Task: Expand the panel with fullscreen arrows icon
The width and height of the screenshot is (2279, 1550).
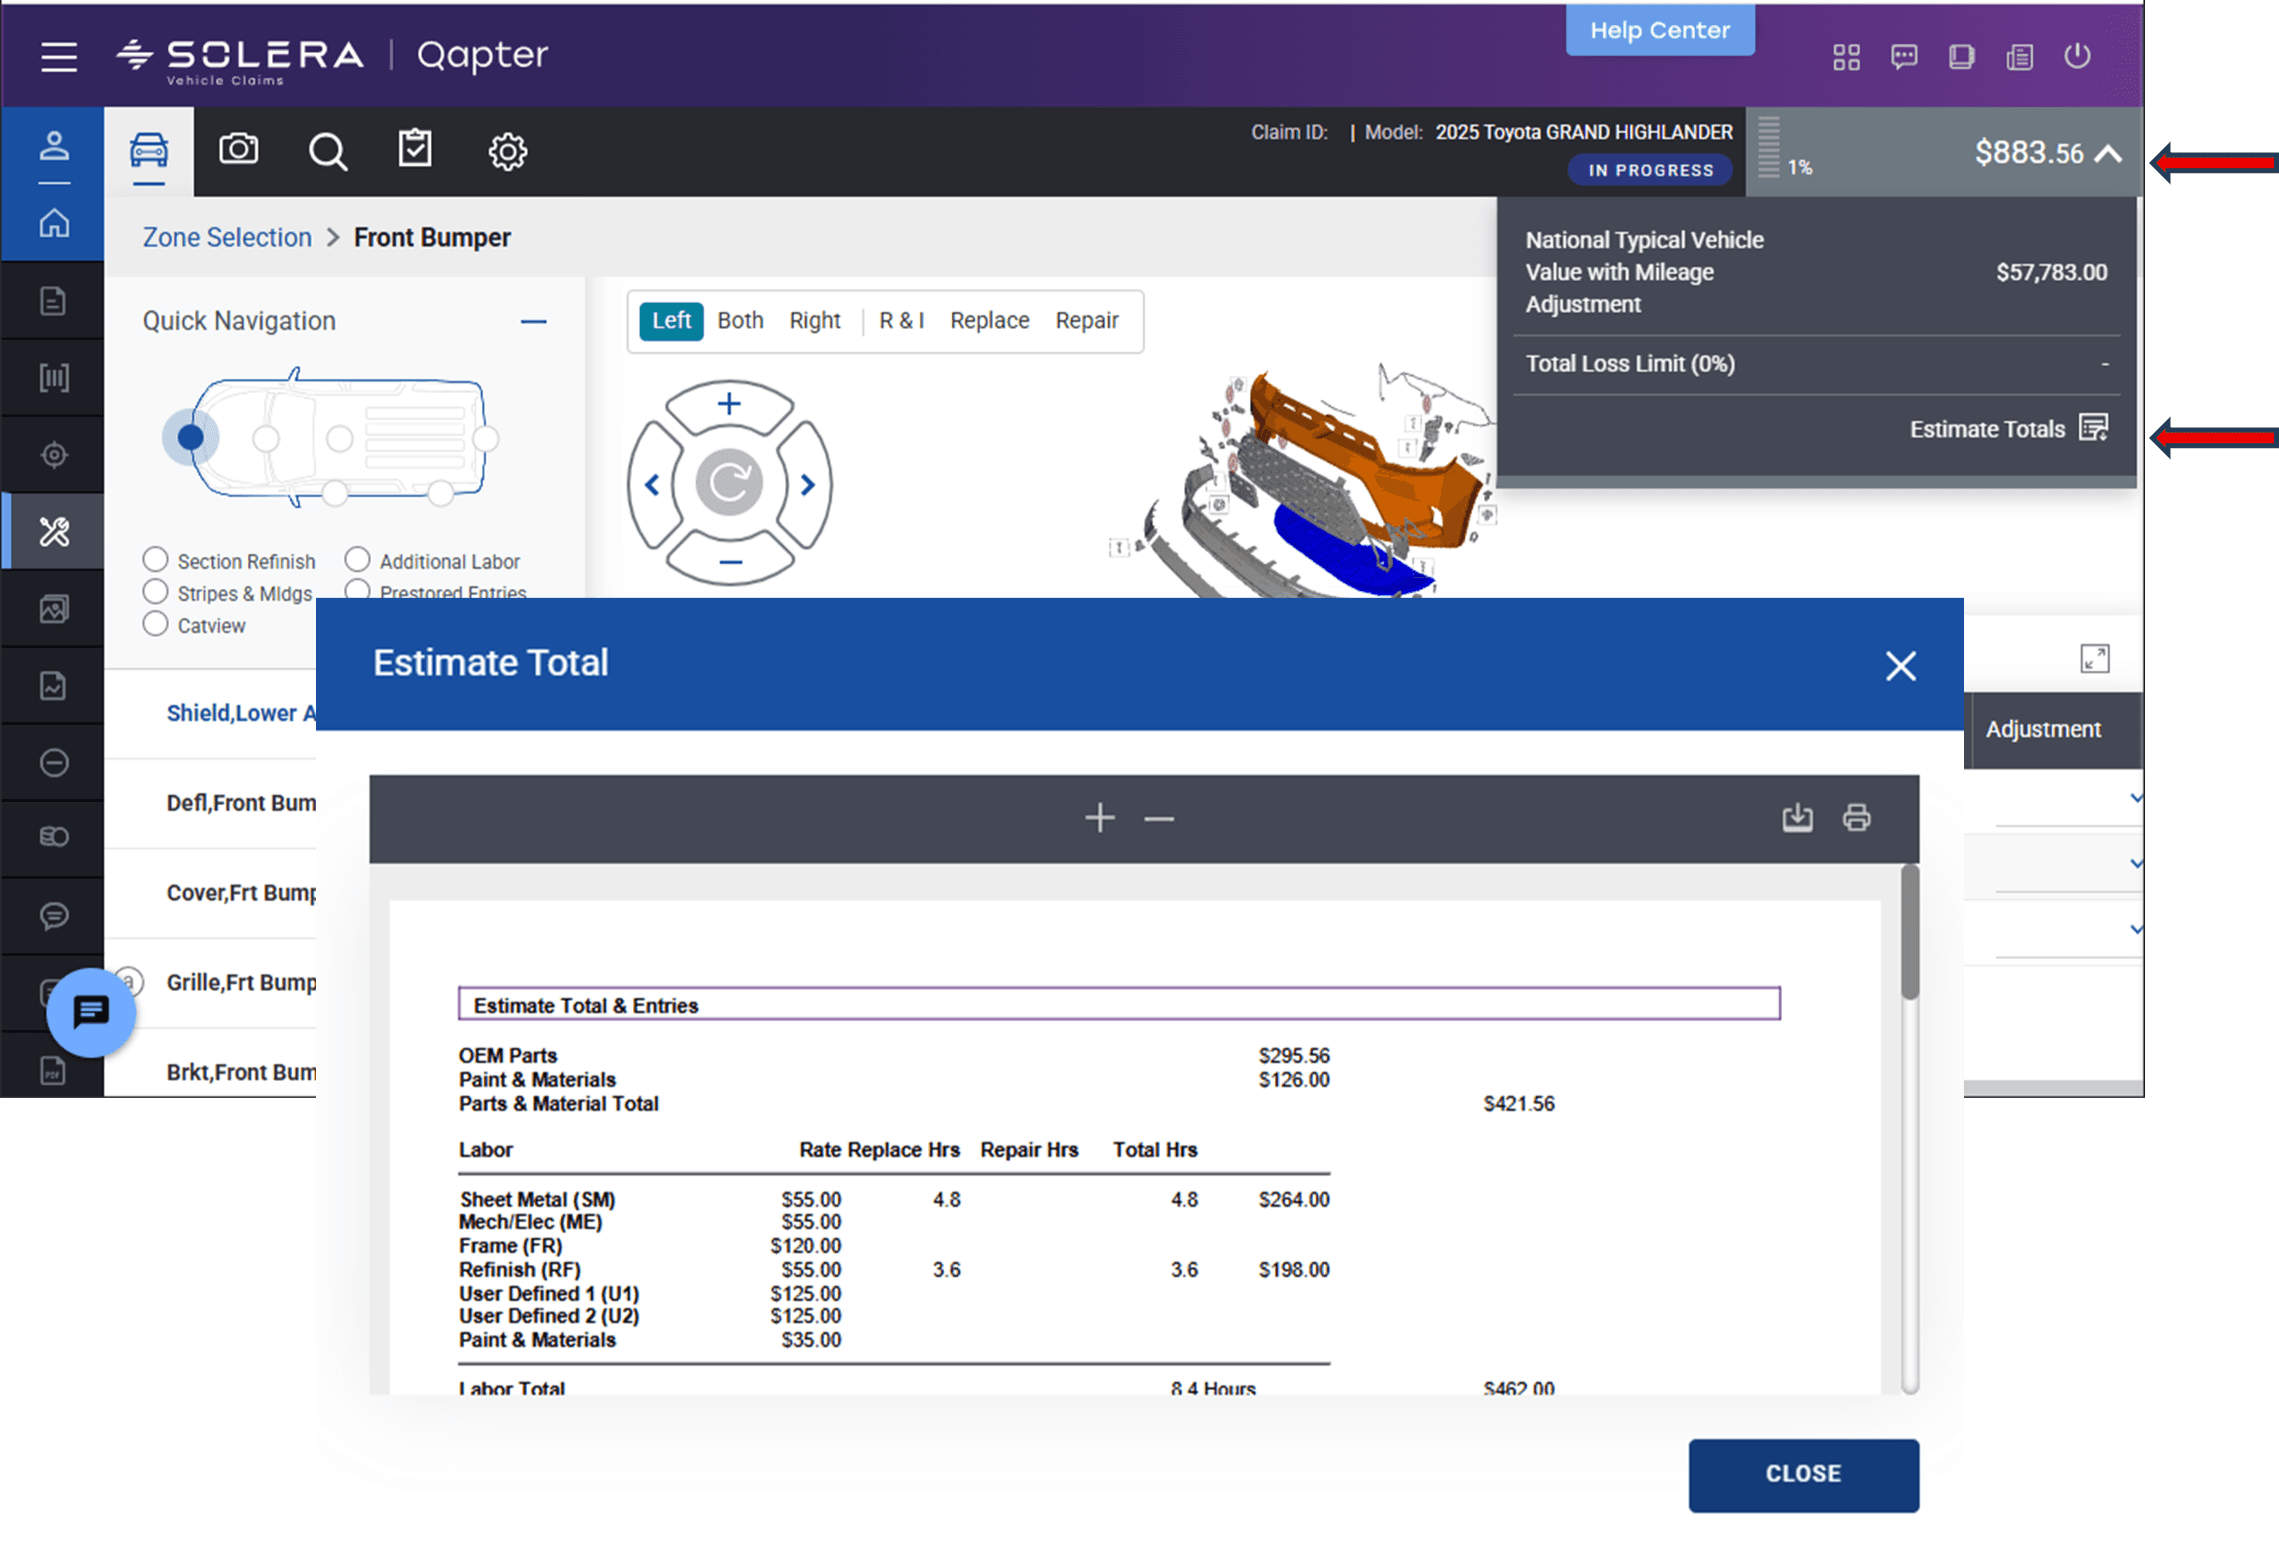Action: pos(2094,658)
